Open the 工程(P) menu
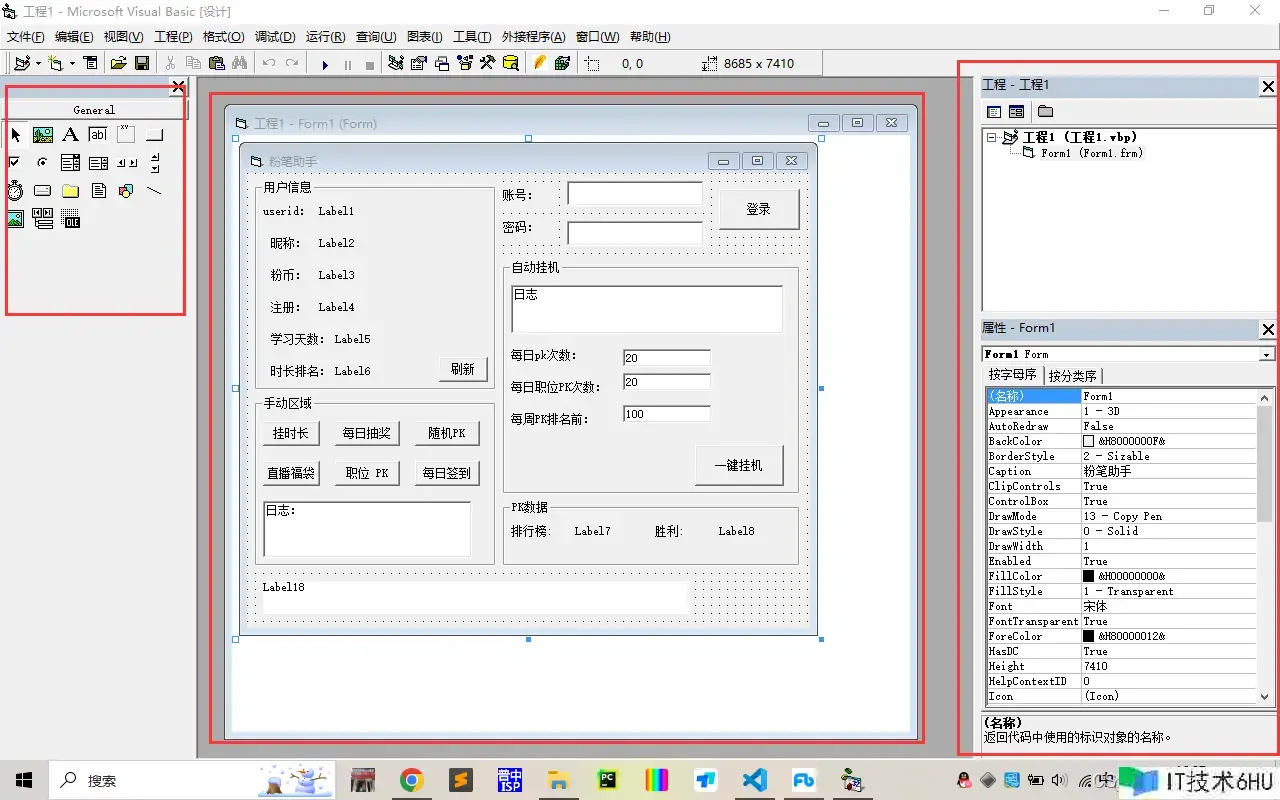This screenshot has width=1280, height=800. tap(173, 37)
